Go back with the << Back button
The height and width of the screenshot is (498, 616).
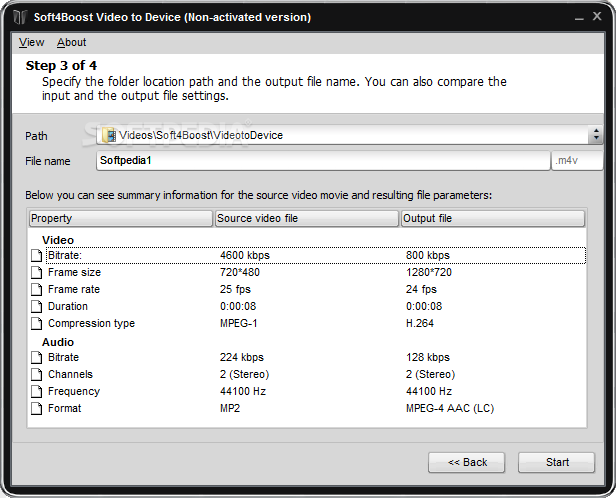pyautogui.click(x=467, y=462)
